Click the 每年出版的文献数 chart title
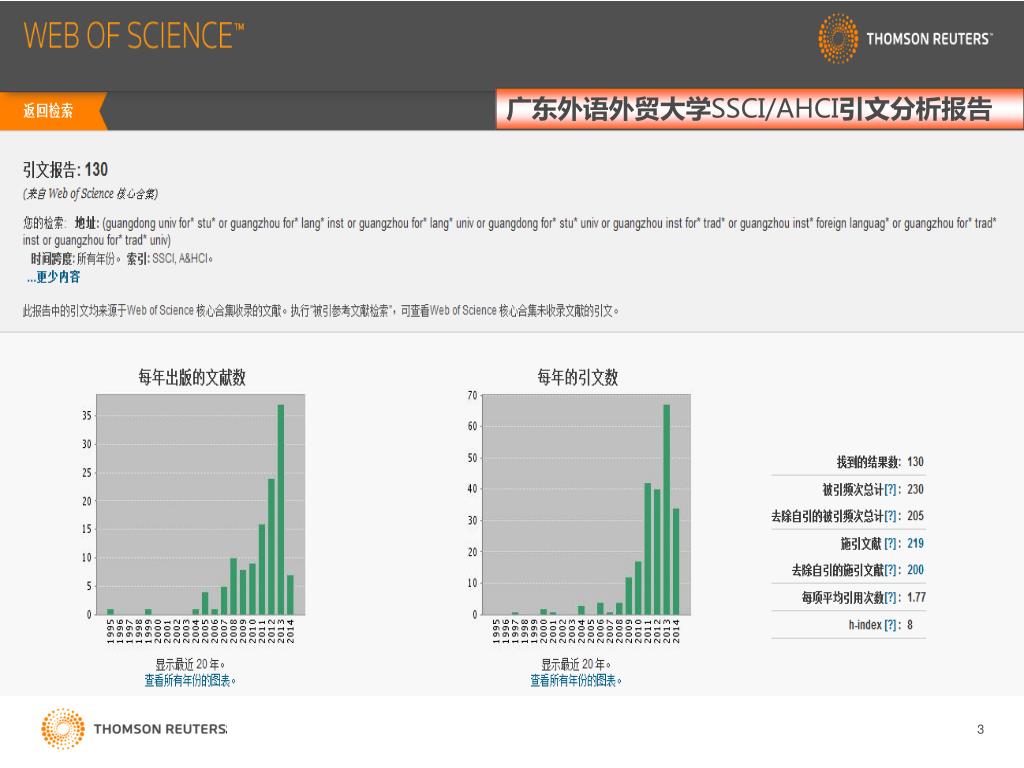Screen dimensions: 1024x768 192,377
